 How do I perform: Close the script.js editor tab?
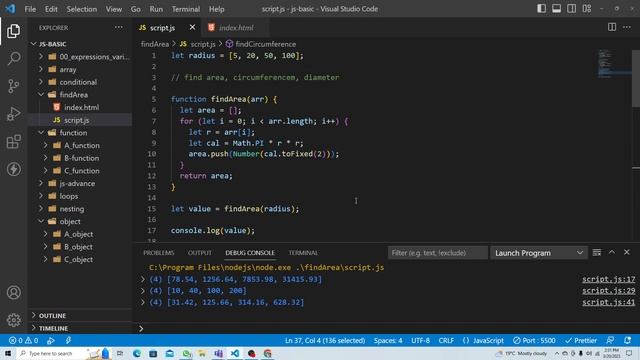point(192,27)
